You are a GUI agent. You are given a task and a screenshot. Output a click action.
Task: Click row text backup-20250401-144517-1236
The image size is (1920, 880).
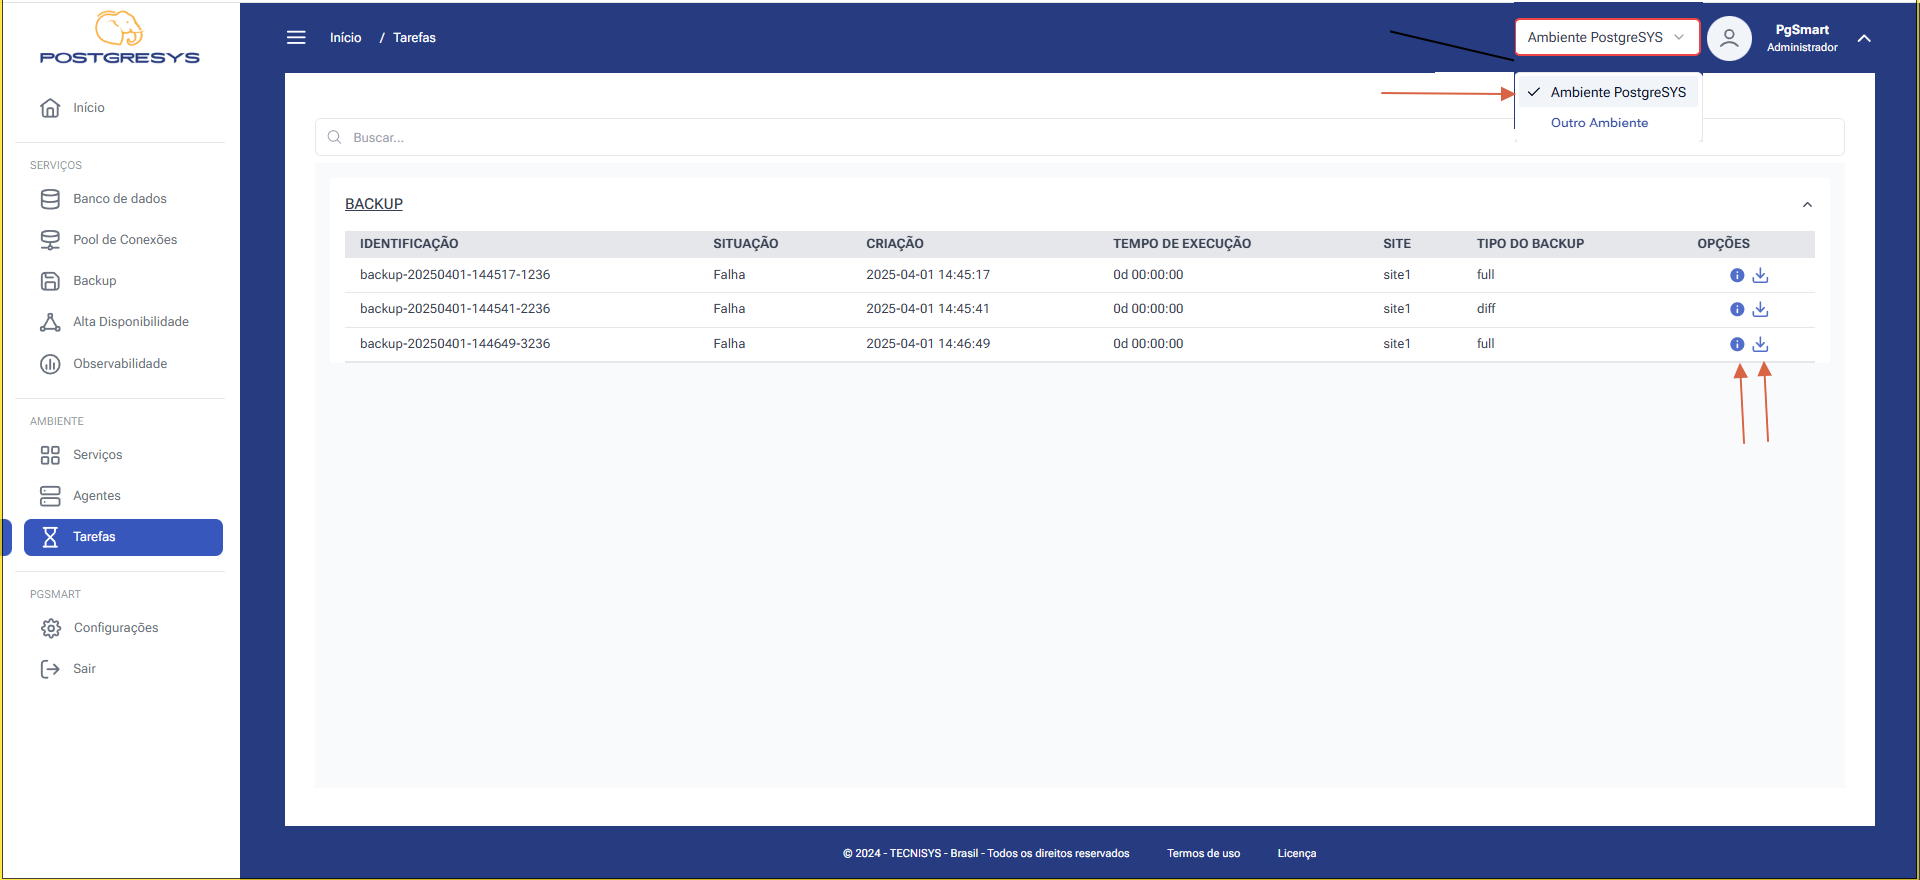(455, 275)
